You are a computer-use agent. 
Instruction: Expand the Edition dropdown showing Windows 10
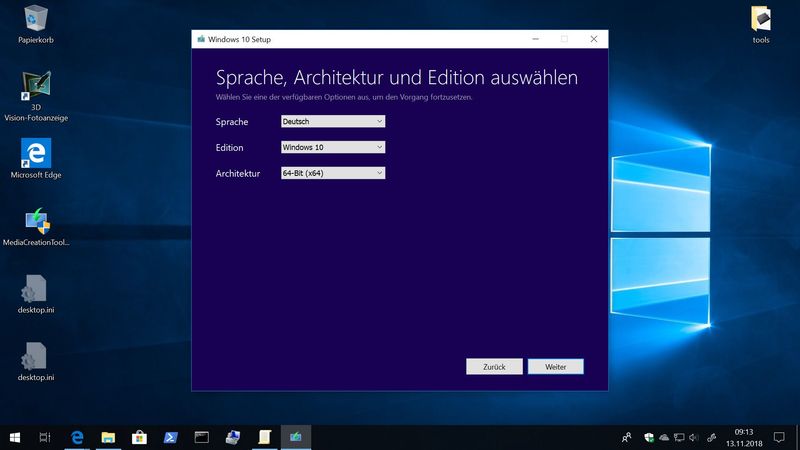coord(333,147)
